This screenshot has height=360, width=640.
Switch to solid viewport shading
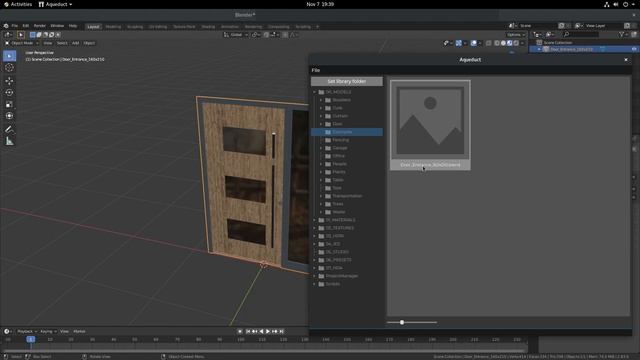(x=503, y=43)
